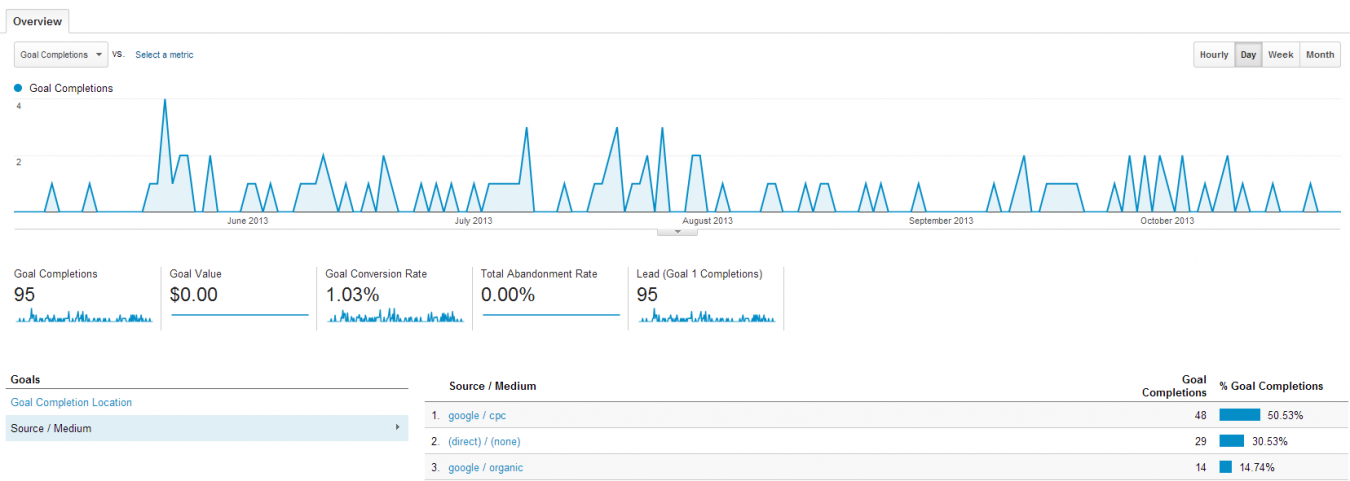Click the Goals section heading

25,379
